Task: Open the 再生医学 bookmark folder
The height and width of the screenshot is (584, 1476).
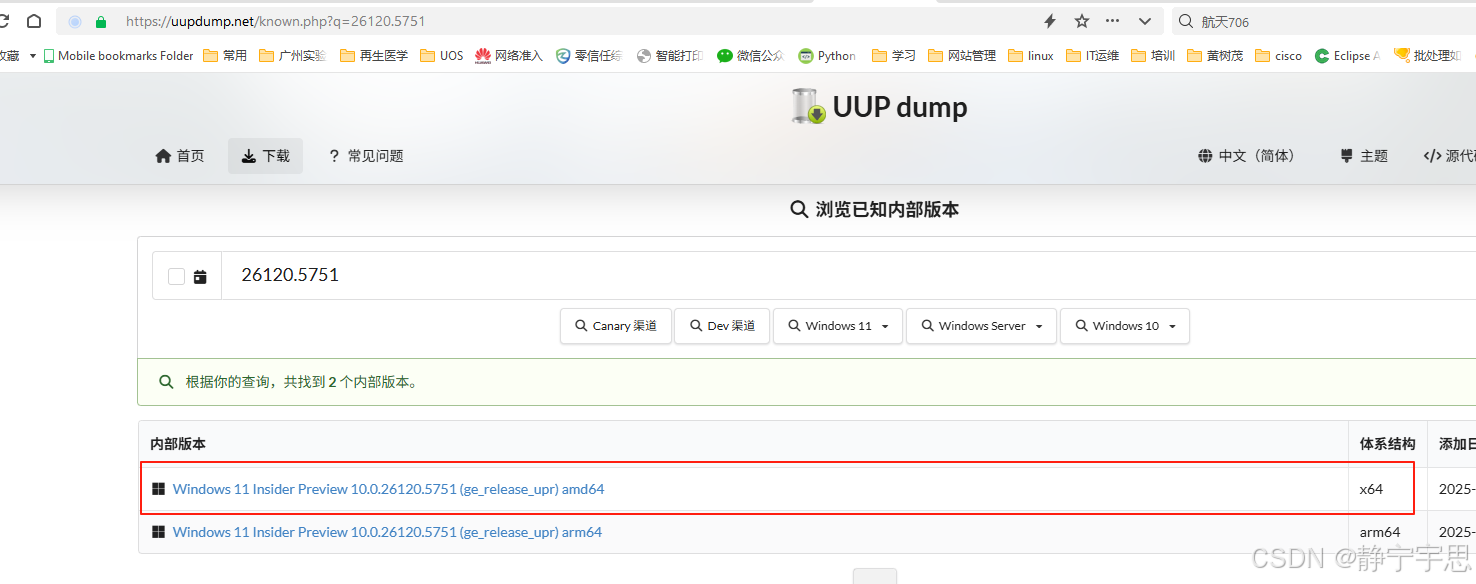Action: point(374,56)
